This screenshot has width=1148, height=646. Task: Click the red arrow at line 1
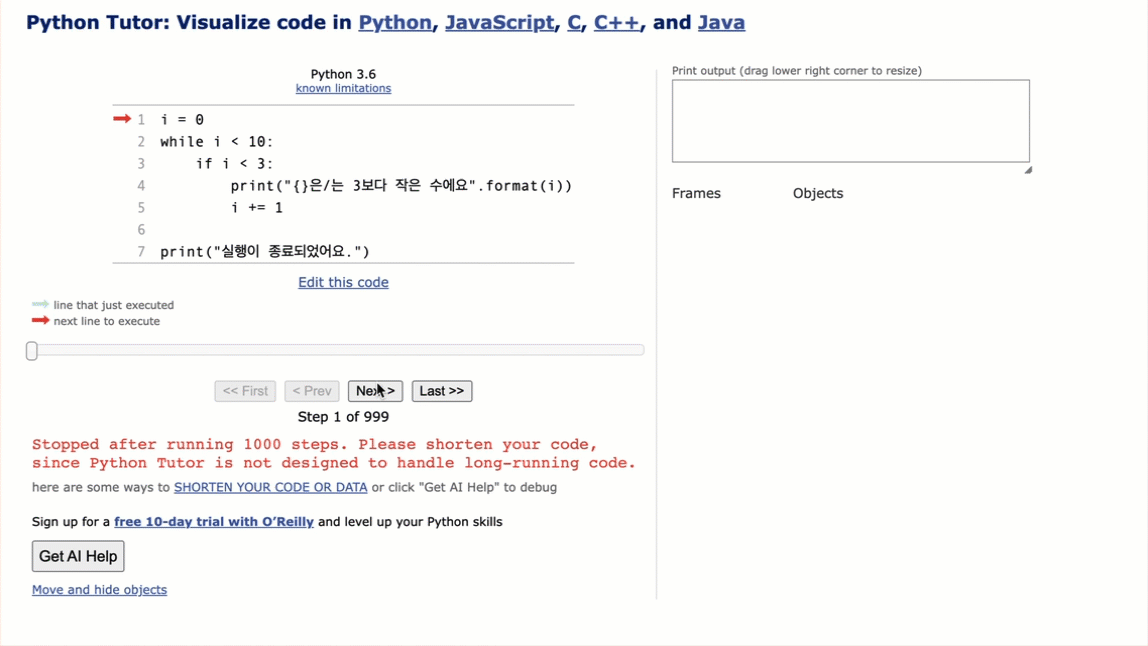click(122, 119)
